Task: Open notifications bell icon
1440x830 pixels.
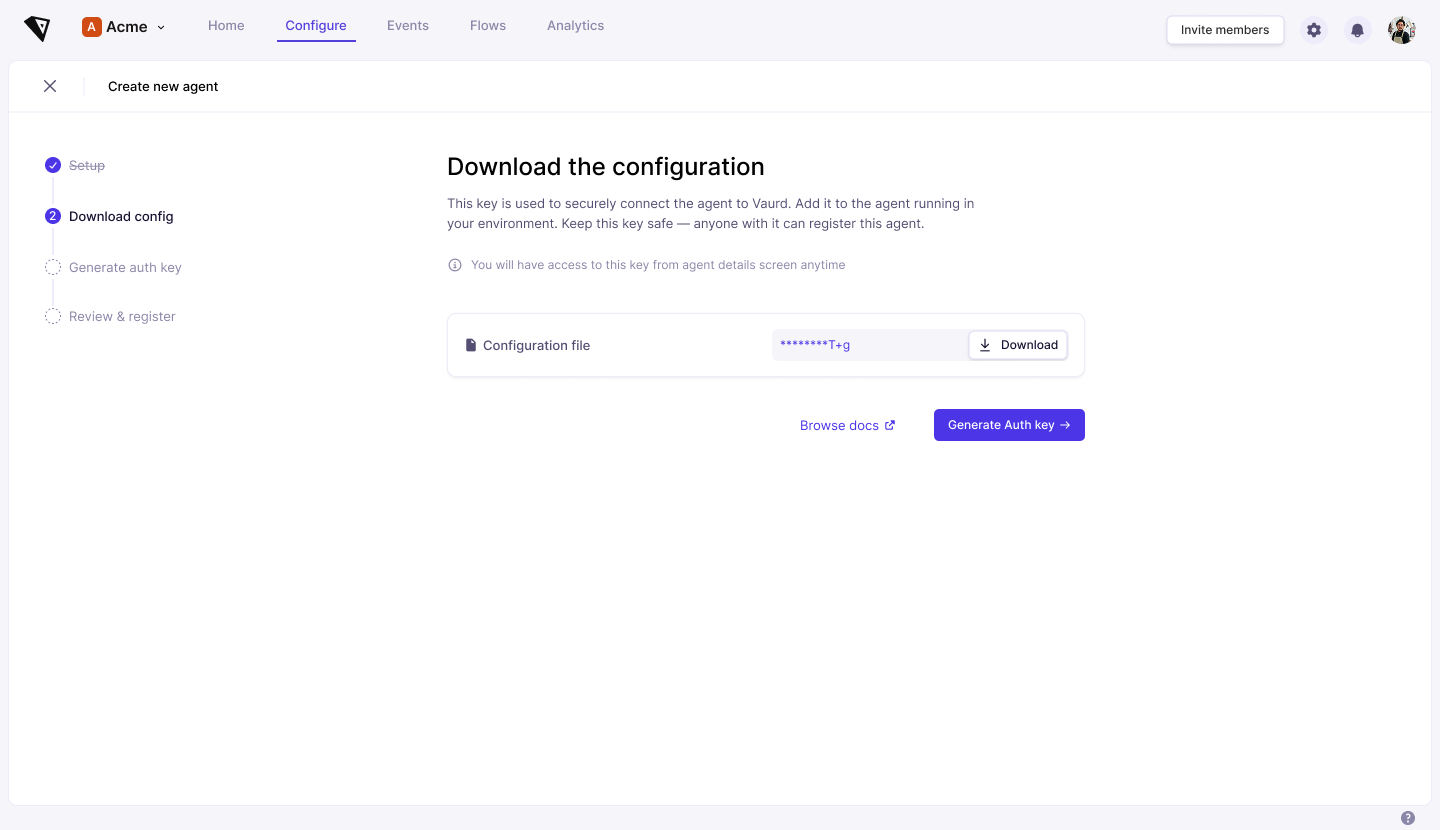Action: tap(1357, 30)
